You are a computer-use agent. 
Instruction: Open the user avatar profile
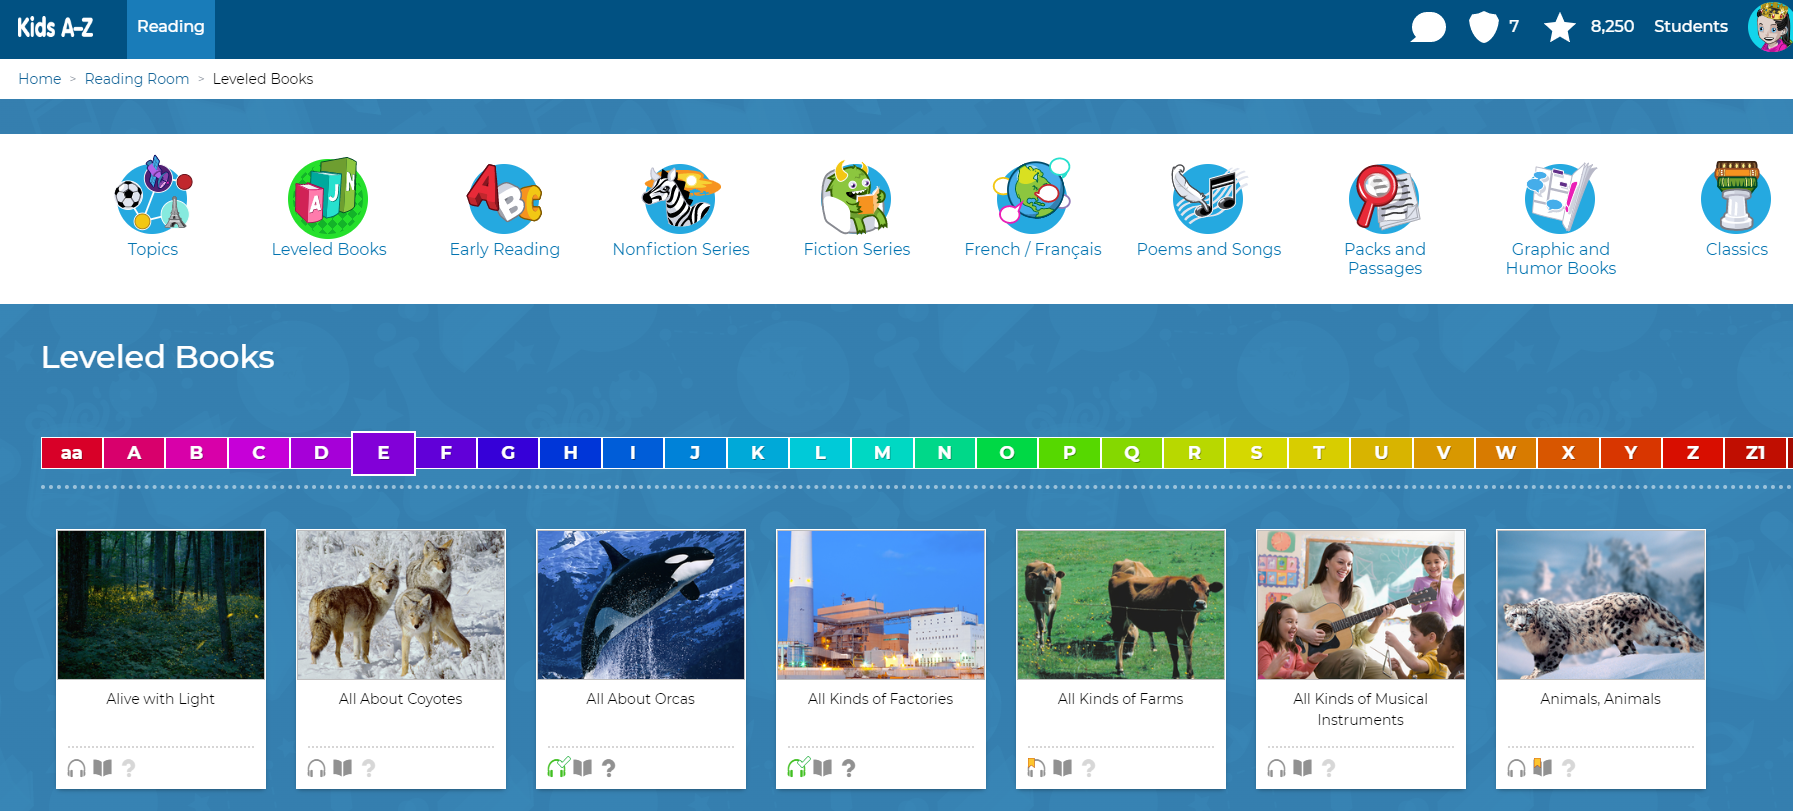[1769, 27]
